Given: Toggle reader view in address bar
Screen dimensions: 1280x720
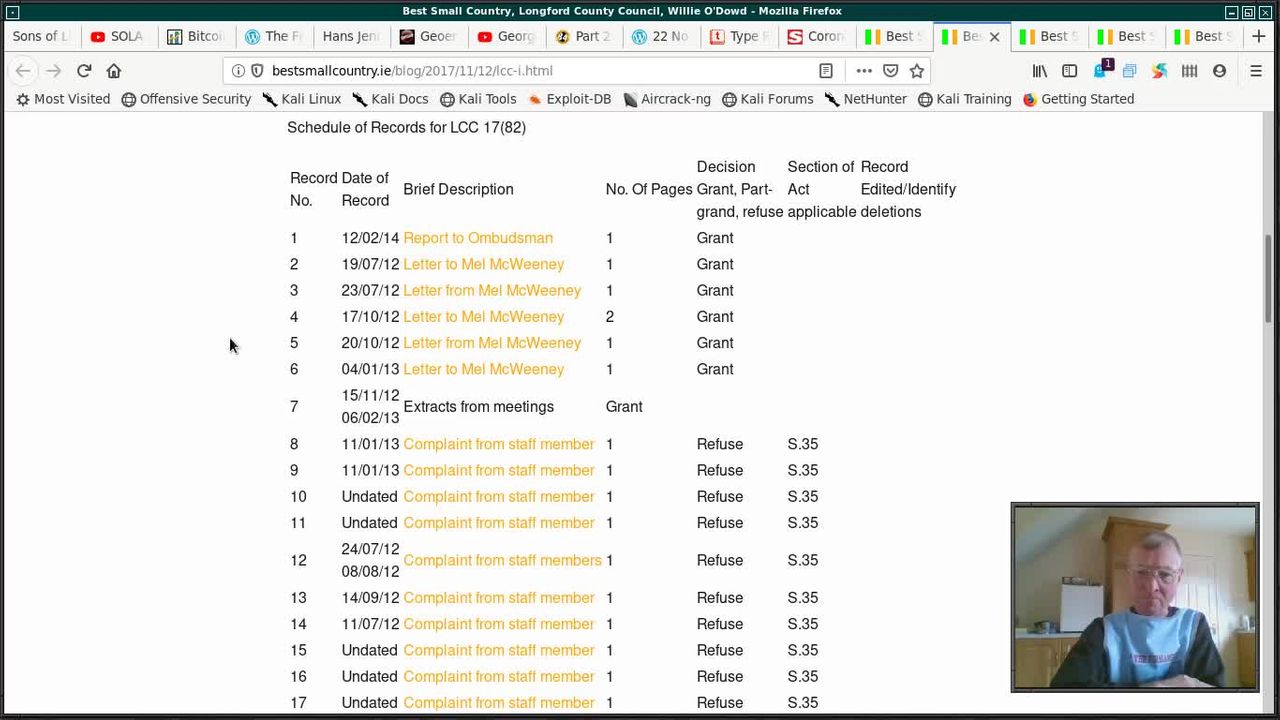Looking at the screenshot, I should tap(826, 71).
